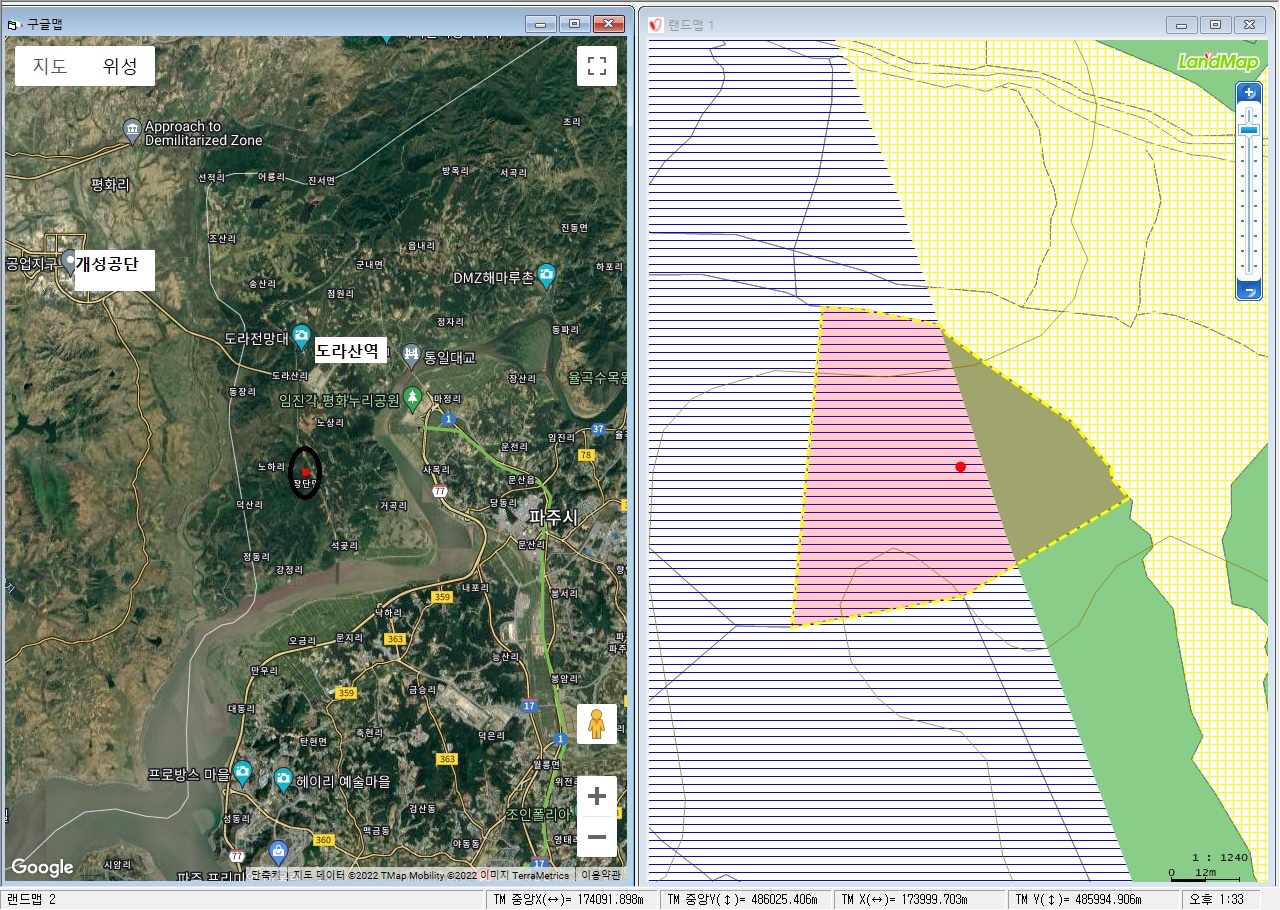Select the 헤이리 예술마을 camera marker

283,779
